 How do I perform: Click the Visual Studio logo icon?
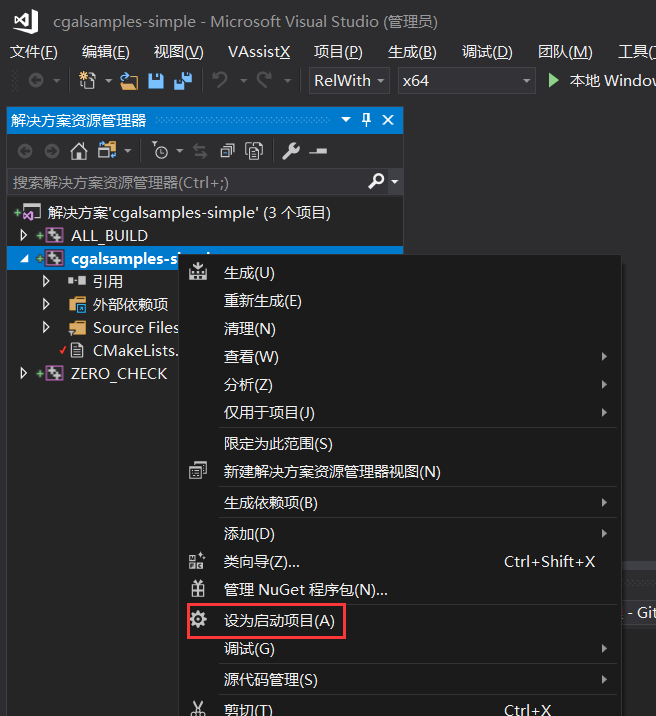(x=26, y=21)
